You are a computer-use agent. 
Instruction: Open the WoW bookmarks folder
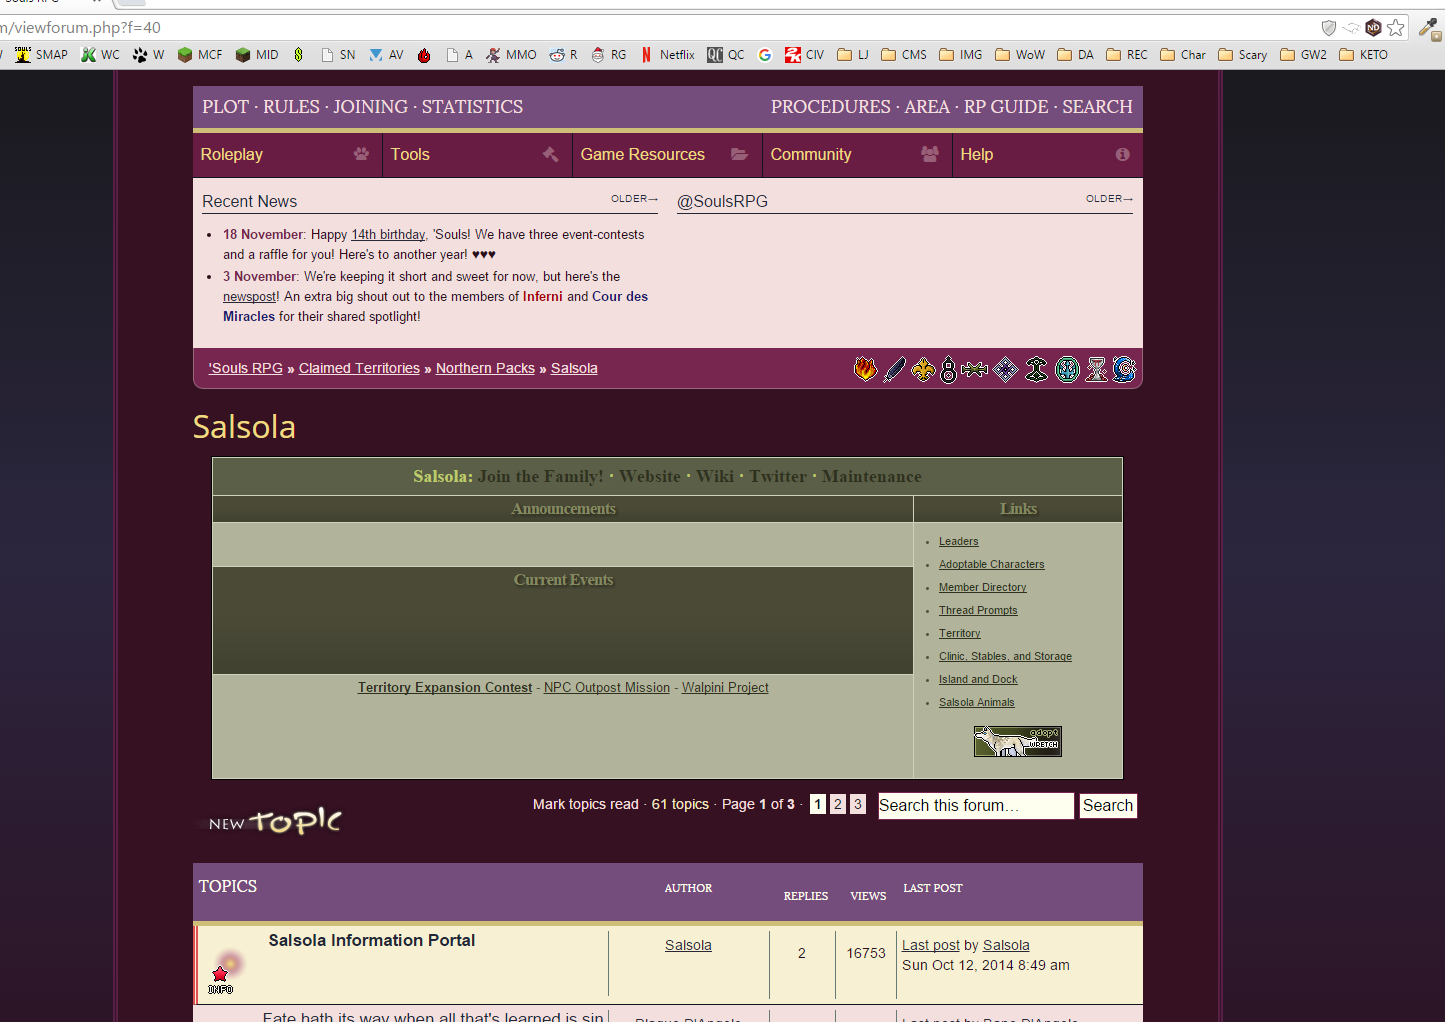click(1020, 55)
